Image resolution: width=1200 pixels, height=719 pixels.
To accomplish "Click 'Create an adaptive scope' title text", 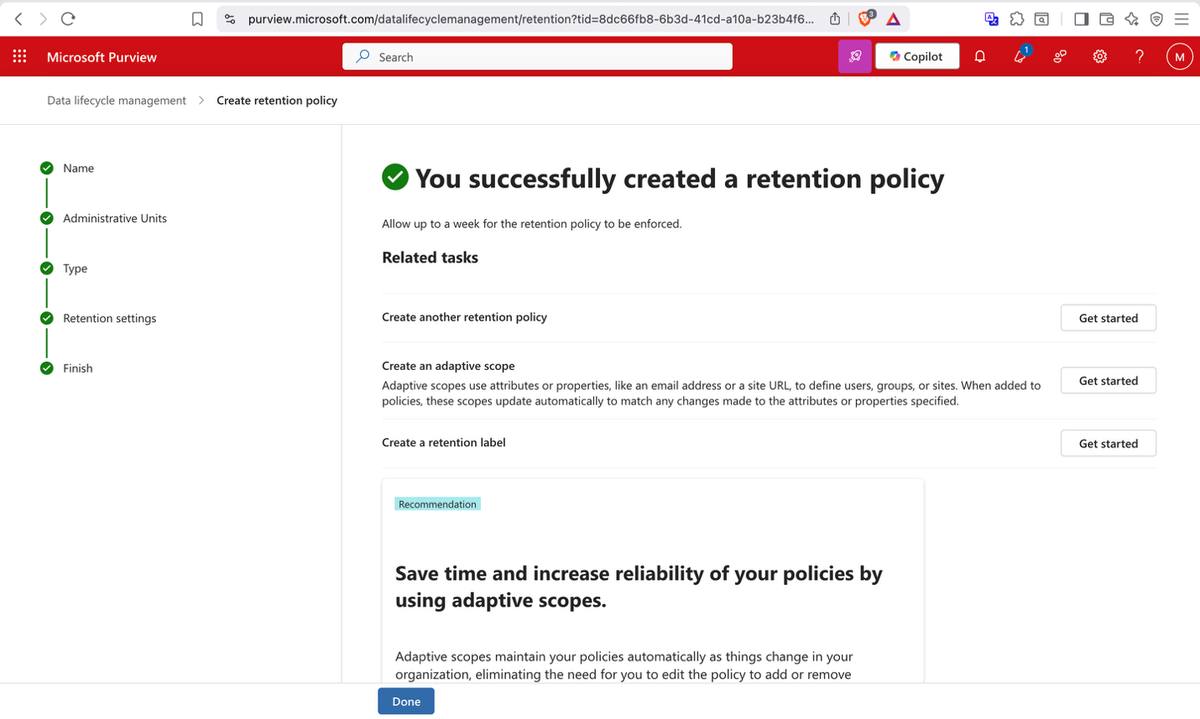I will [x=448, y=366].
